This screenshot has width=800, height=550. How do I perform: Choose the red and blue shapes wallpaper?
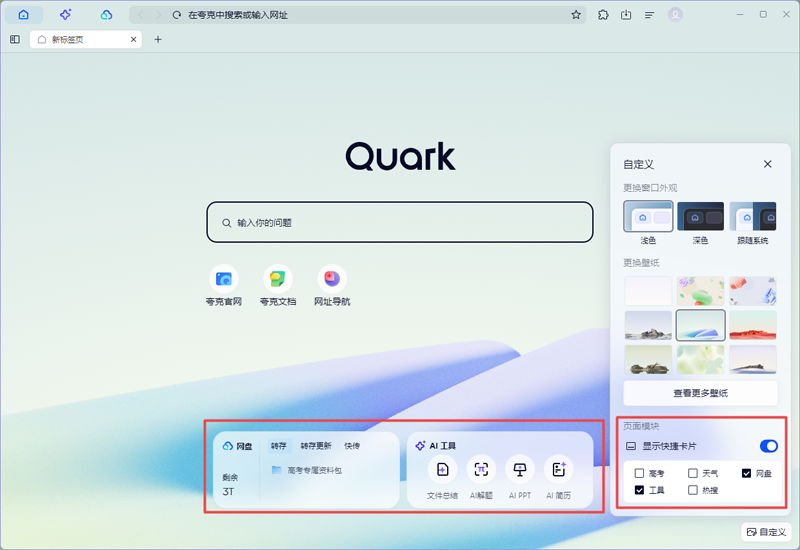coord(753,291)
